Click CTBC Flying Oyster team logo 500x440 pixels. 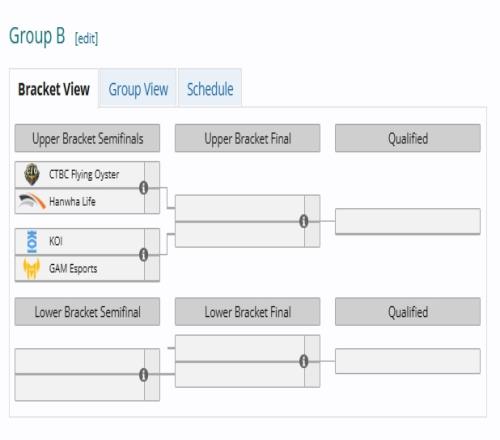point(32,174)
